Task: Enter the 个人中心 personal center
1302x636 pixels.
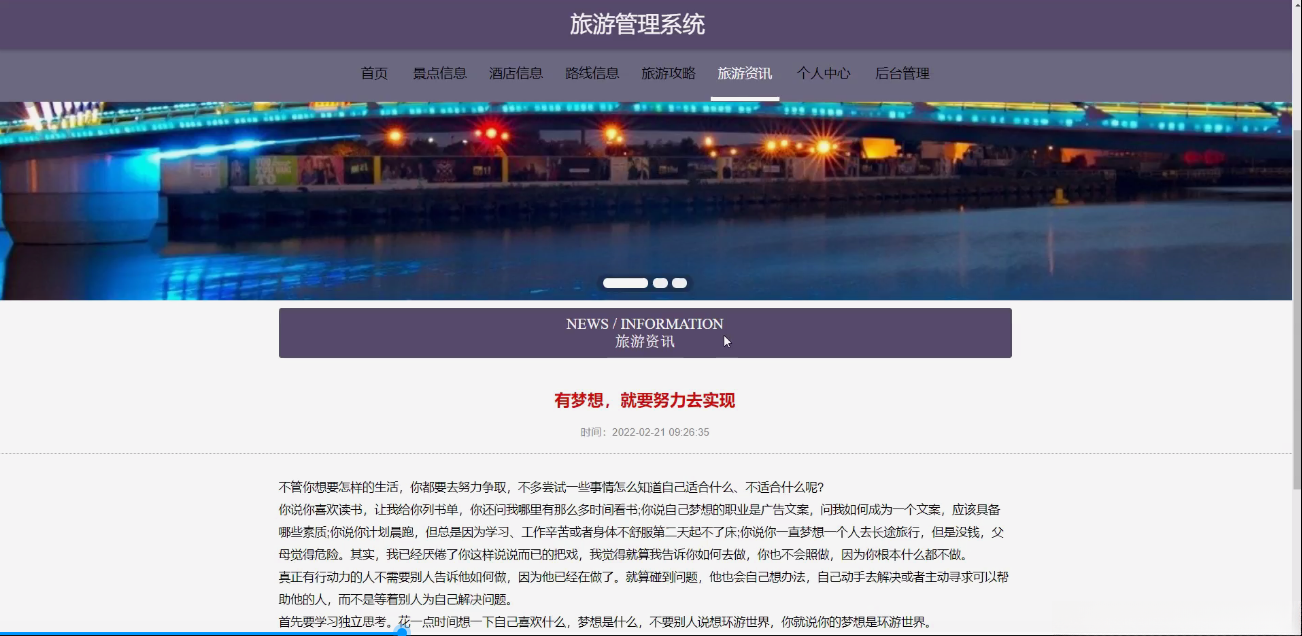Action: [823, 73]
